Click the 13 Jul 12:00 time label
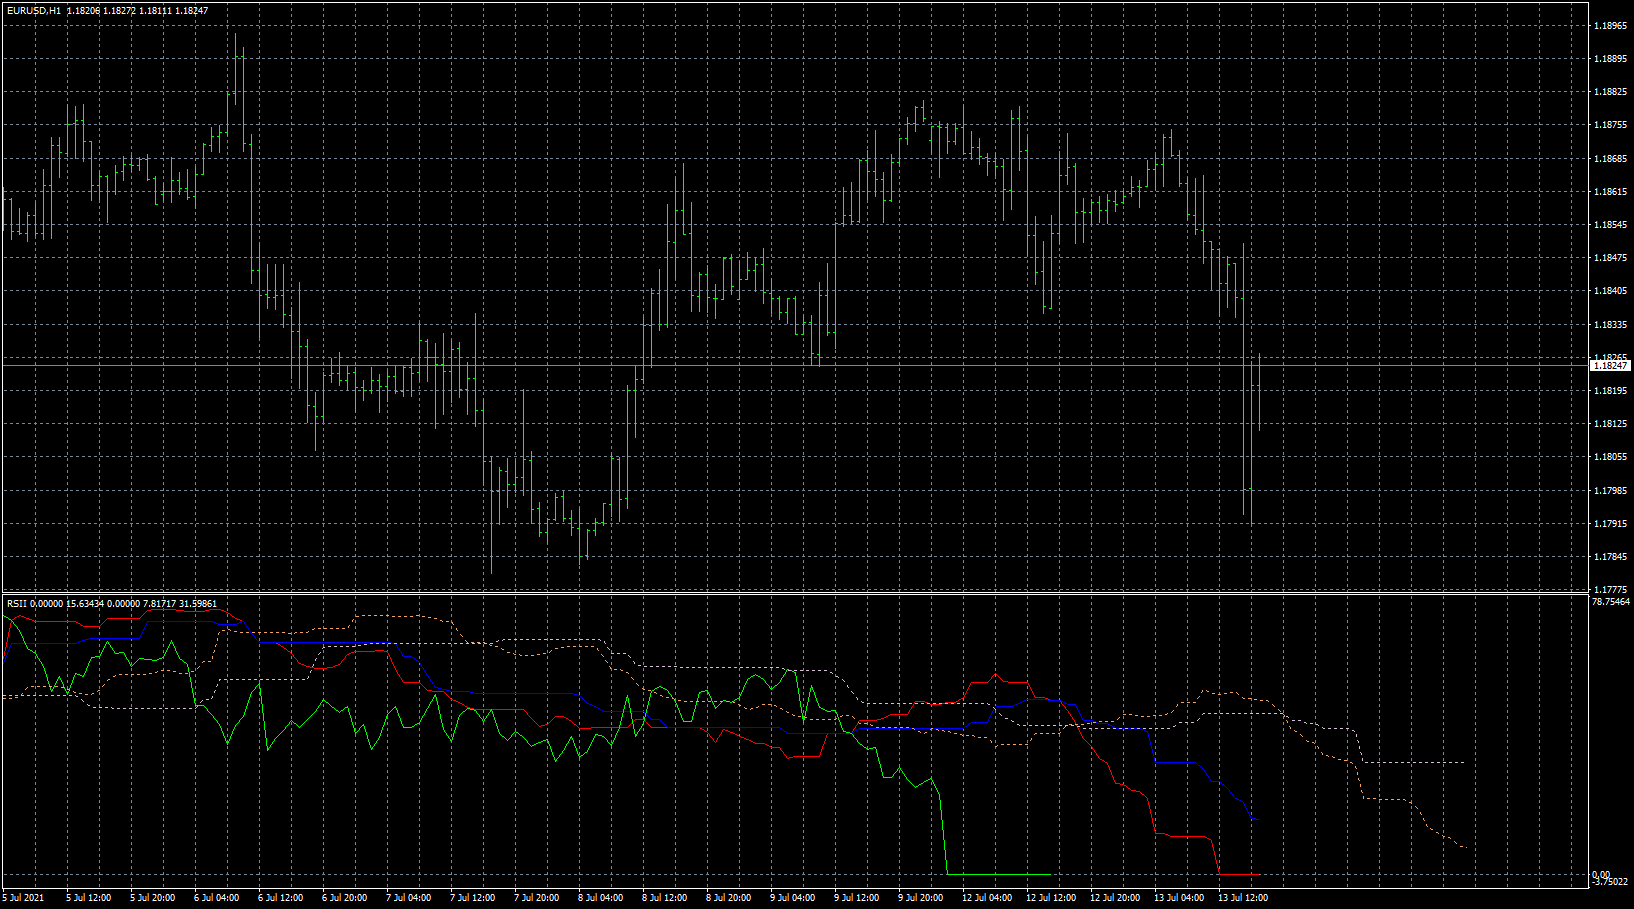 pyautogui.click(x=1243, y=898)
